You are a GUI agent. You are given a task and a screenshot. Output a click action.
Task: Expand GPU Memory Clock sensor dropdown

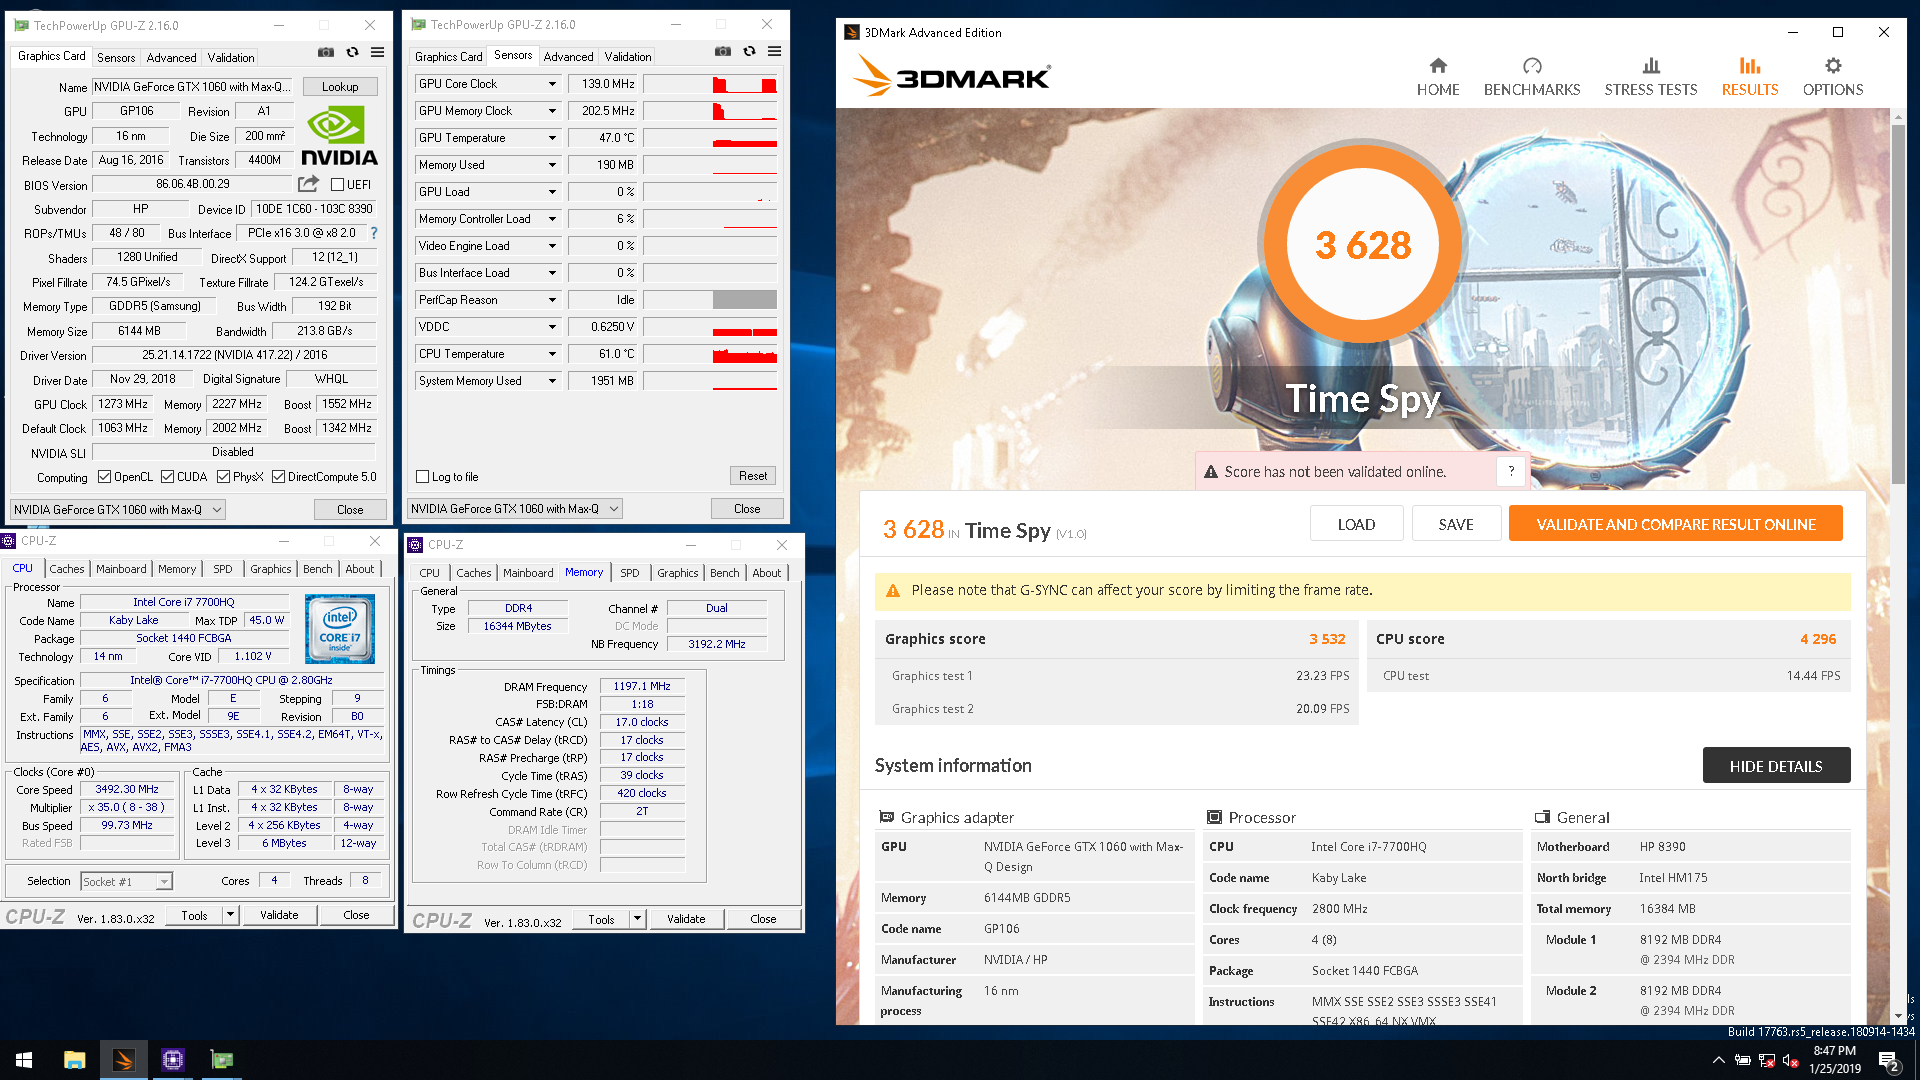coord(552,111)
